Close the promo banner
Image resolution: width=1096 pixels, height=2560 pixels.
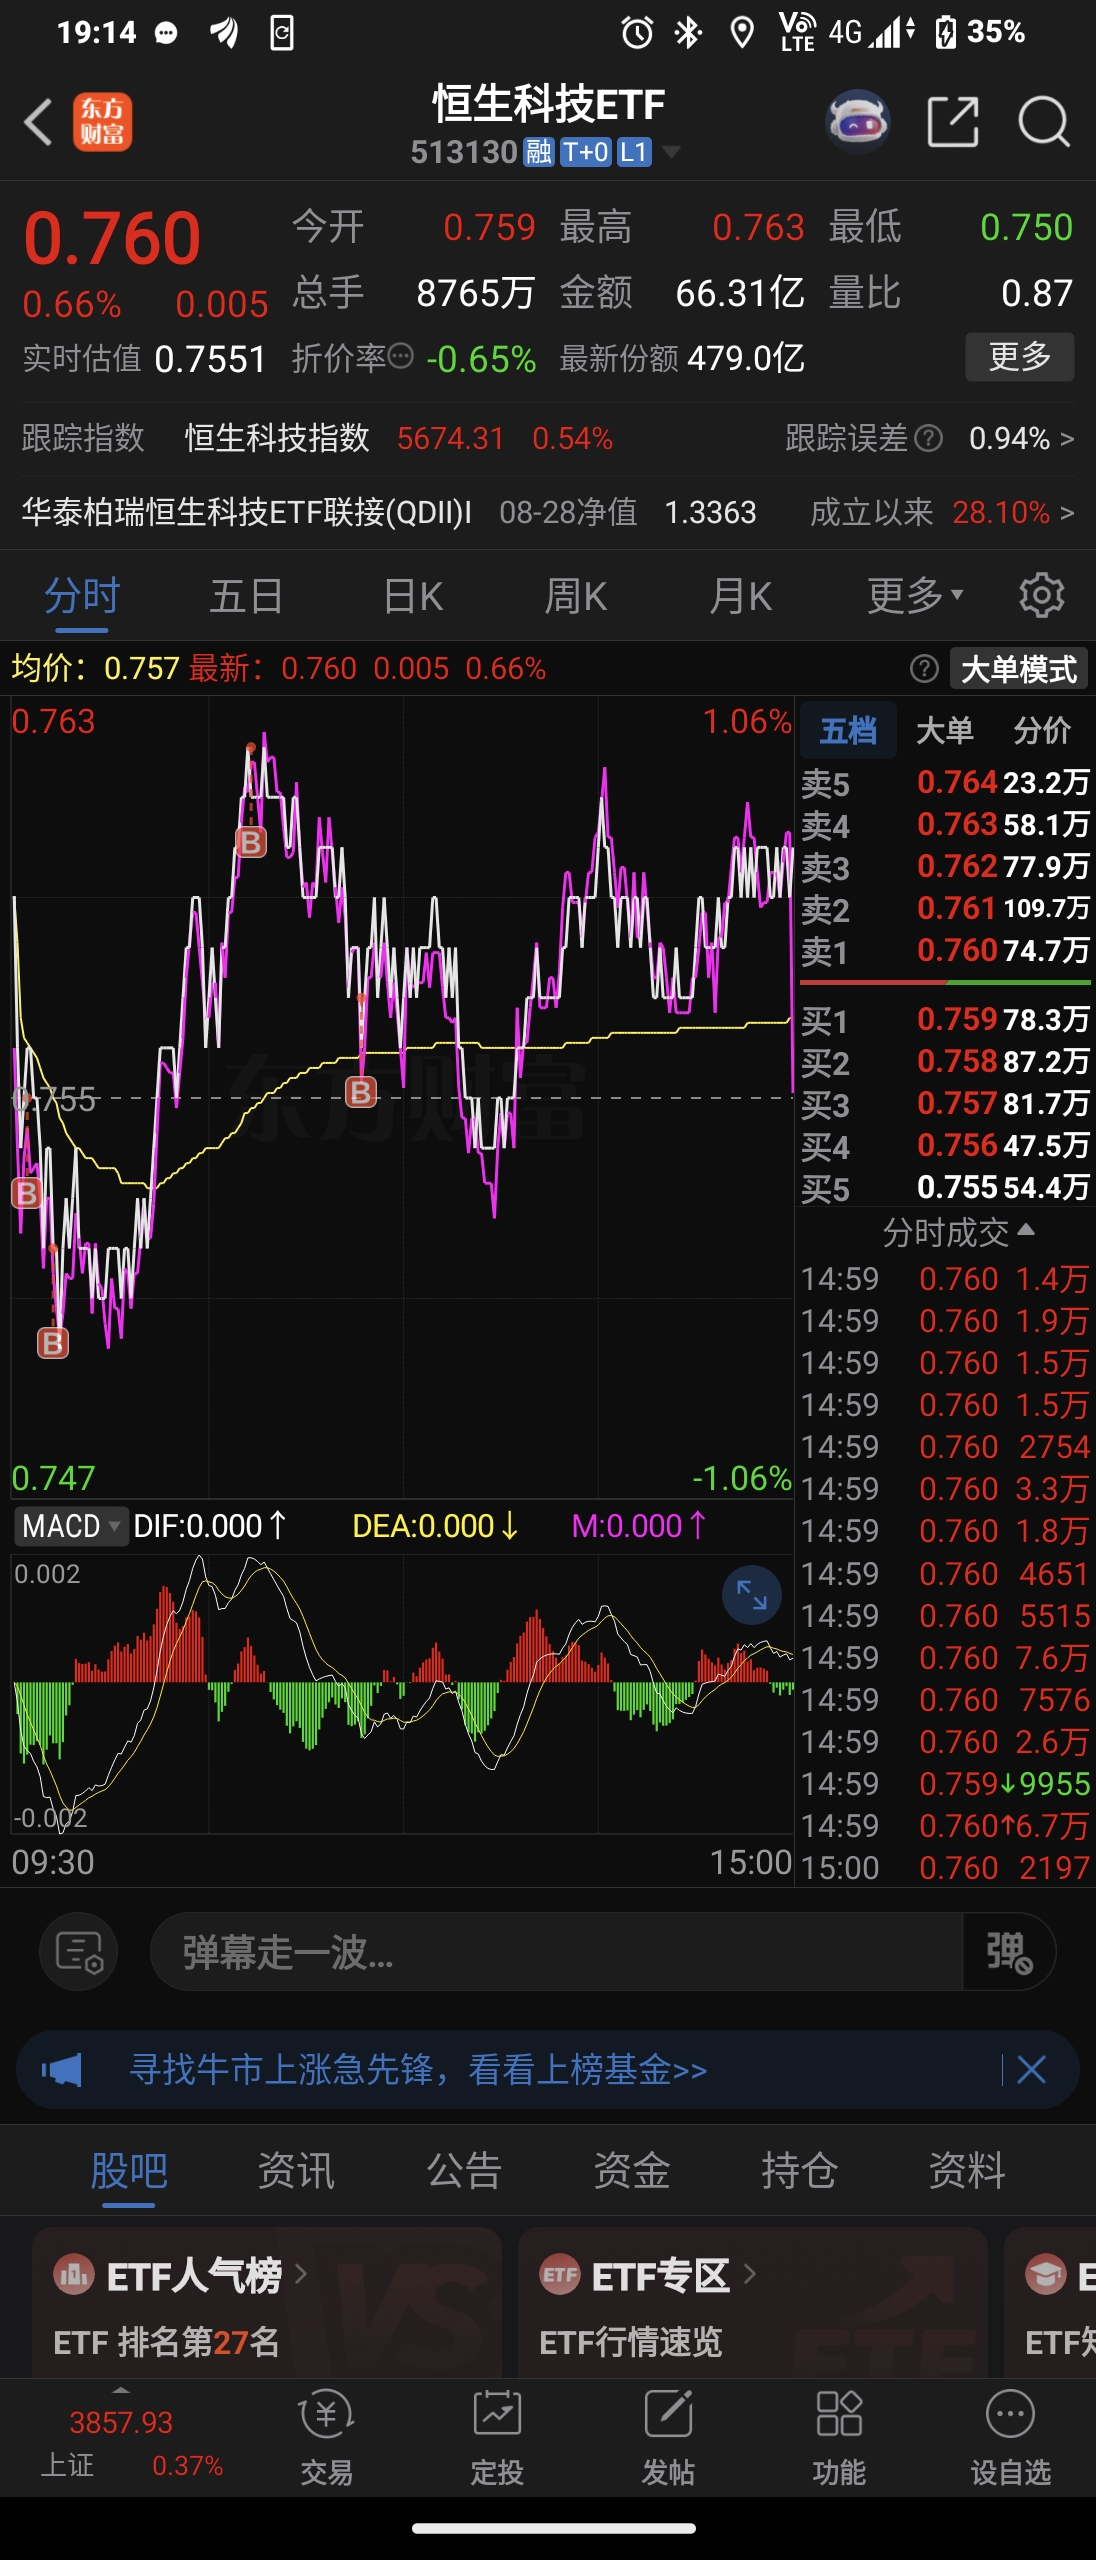click(1031, 2069)
